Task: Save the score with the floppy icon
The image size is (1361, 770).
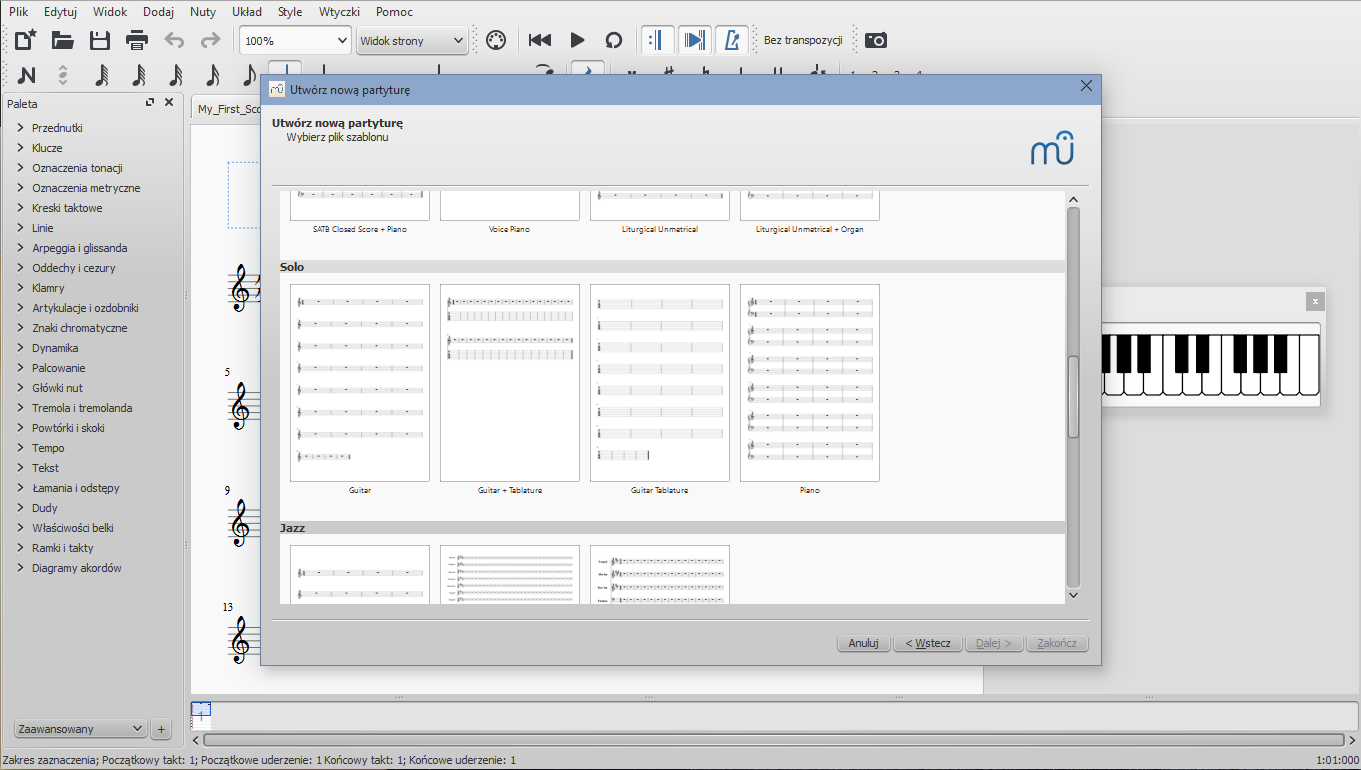Action: 100,40
